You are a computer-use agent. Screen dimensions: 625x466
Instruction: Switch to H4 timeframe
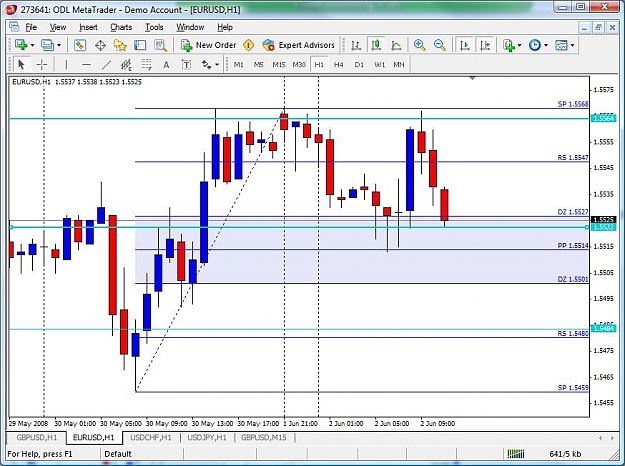339,65
